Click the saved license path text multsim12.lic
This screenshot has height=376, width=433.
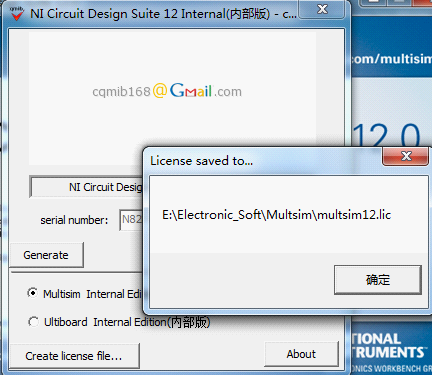[276, 215]
